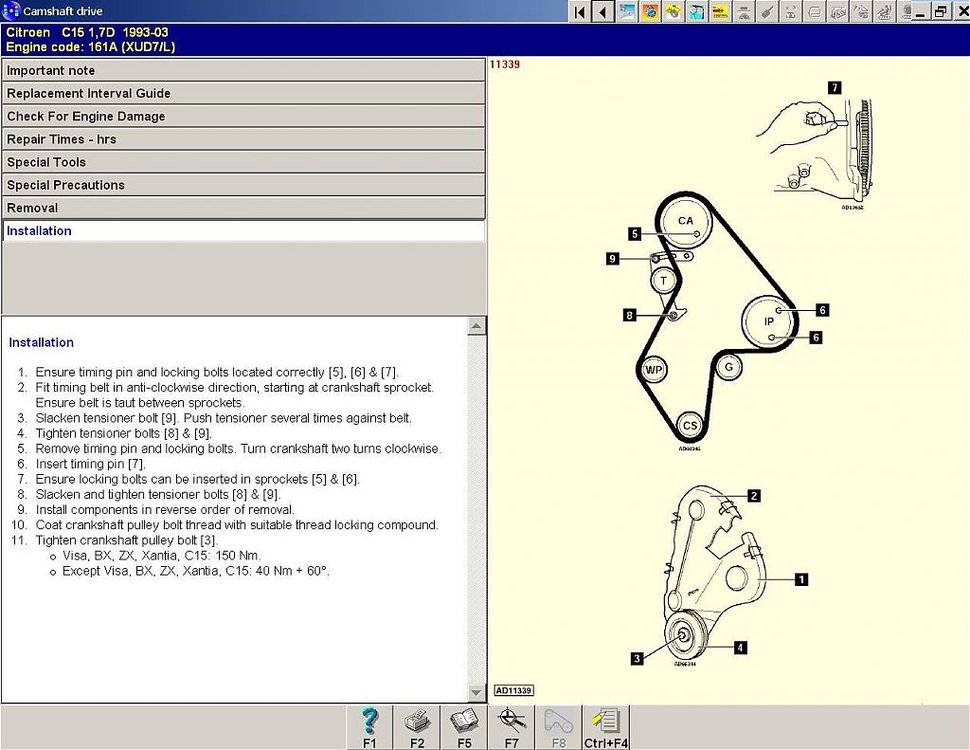Click the timing belt routing diagram
This screenshot has height=750, width=970.
[718, 319]
